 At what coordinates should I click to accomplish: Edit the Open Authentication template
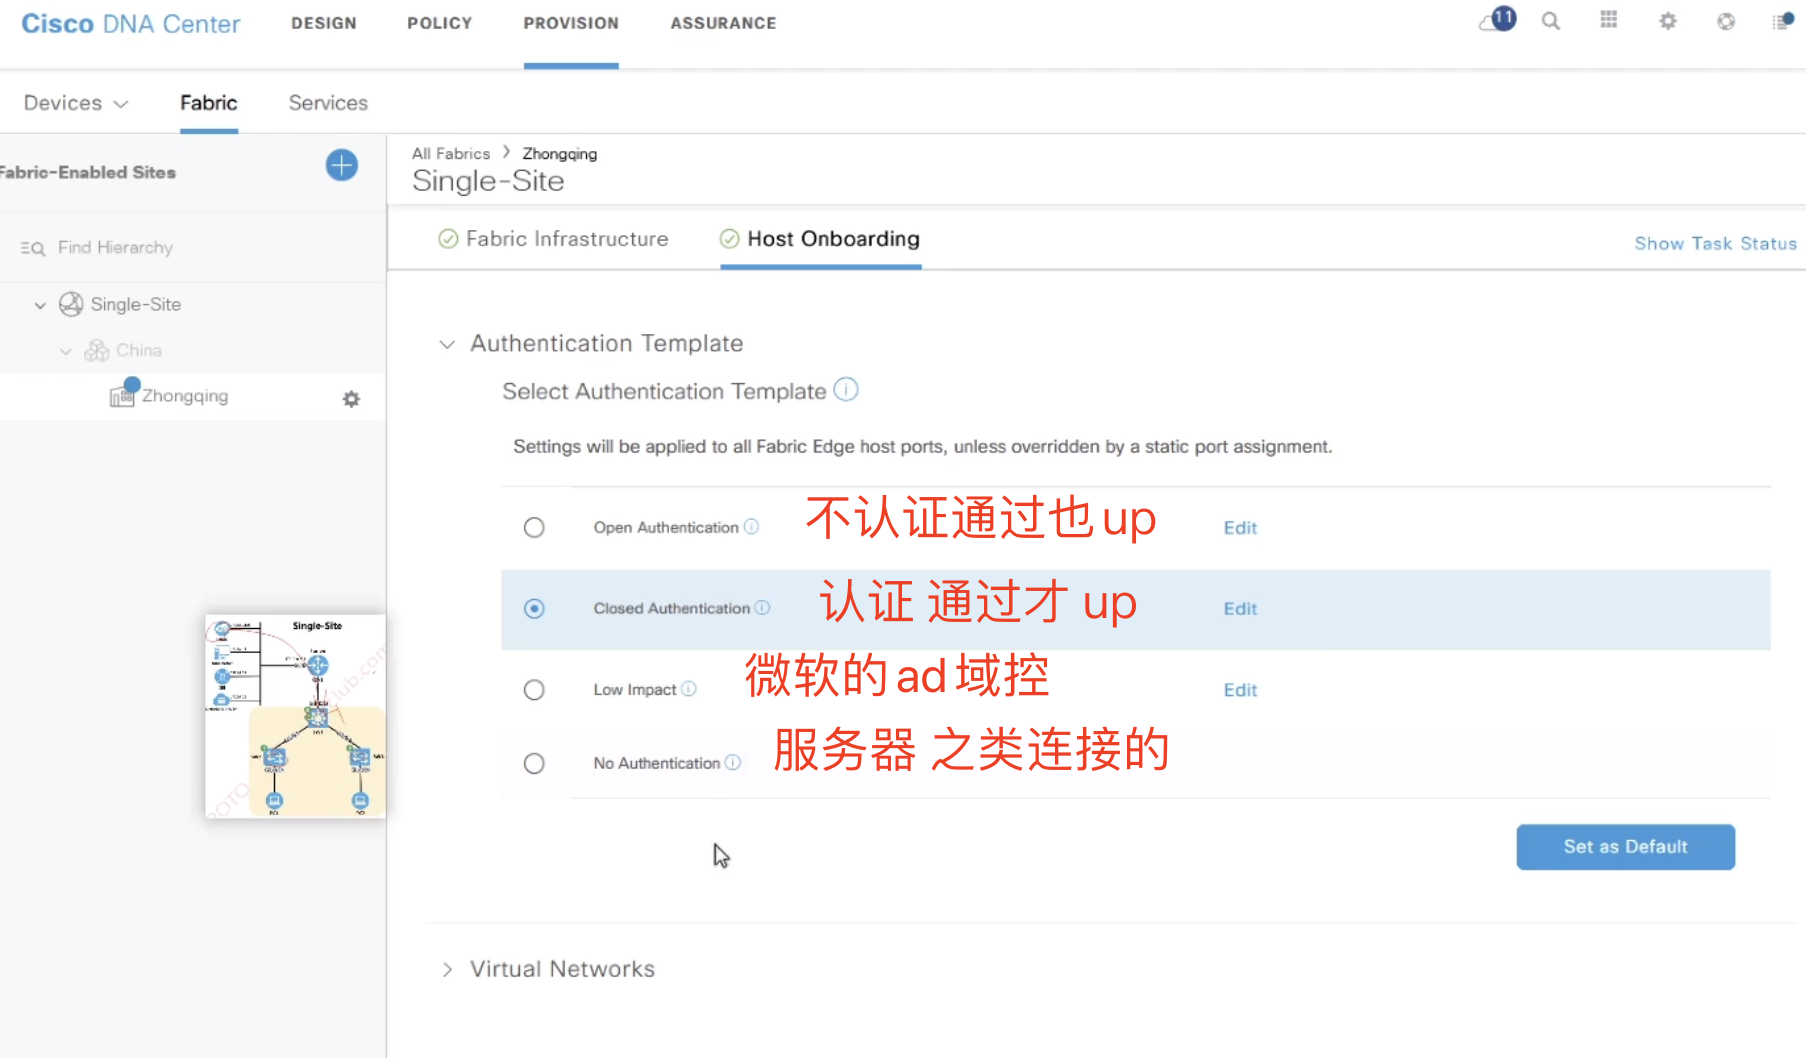pos(1240,527)
